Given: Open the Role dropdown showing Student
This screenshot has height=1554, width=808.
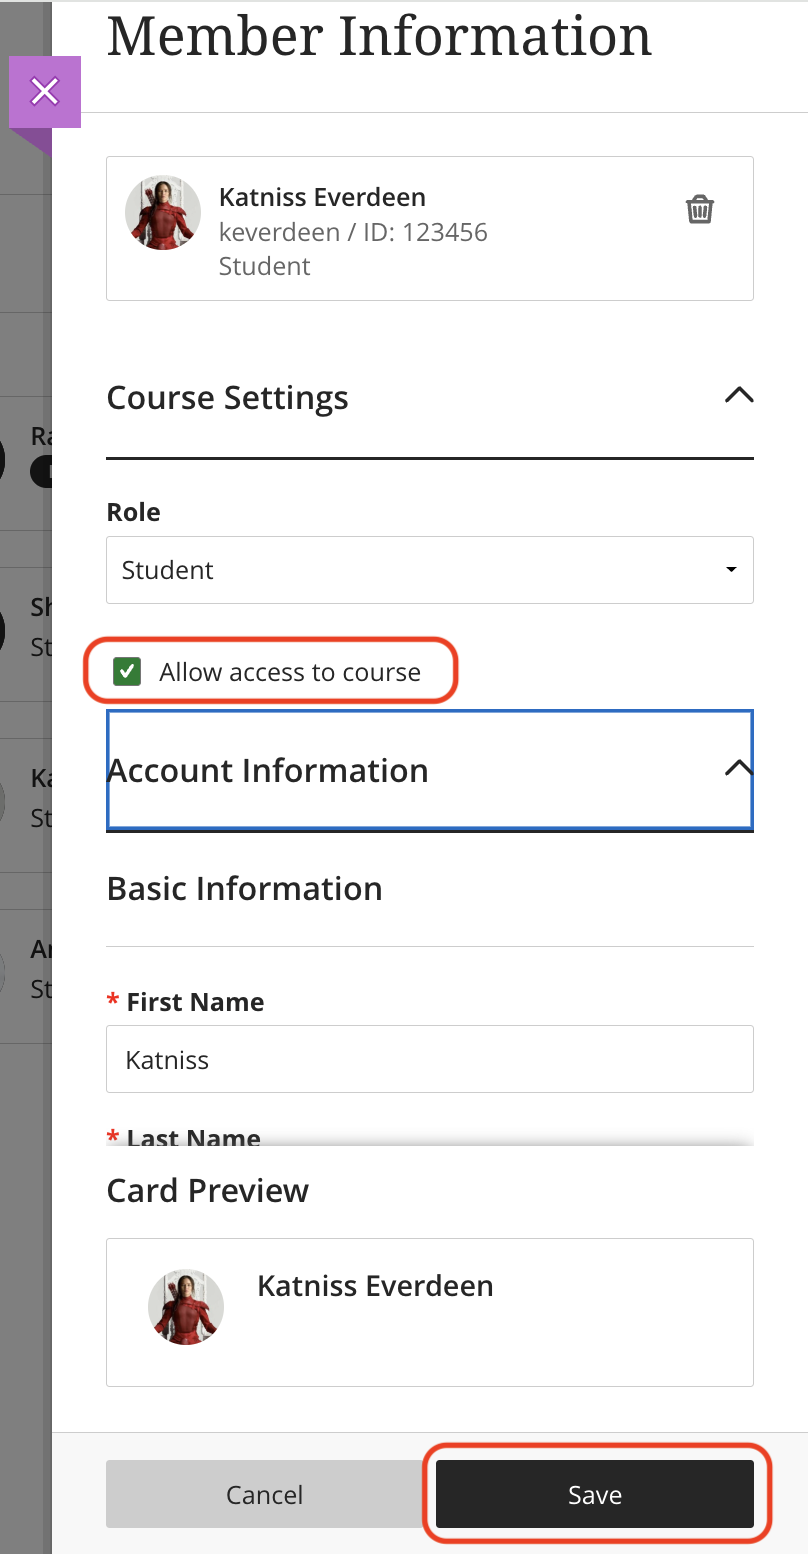Looking at the screenshot, I should point(429,570).
